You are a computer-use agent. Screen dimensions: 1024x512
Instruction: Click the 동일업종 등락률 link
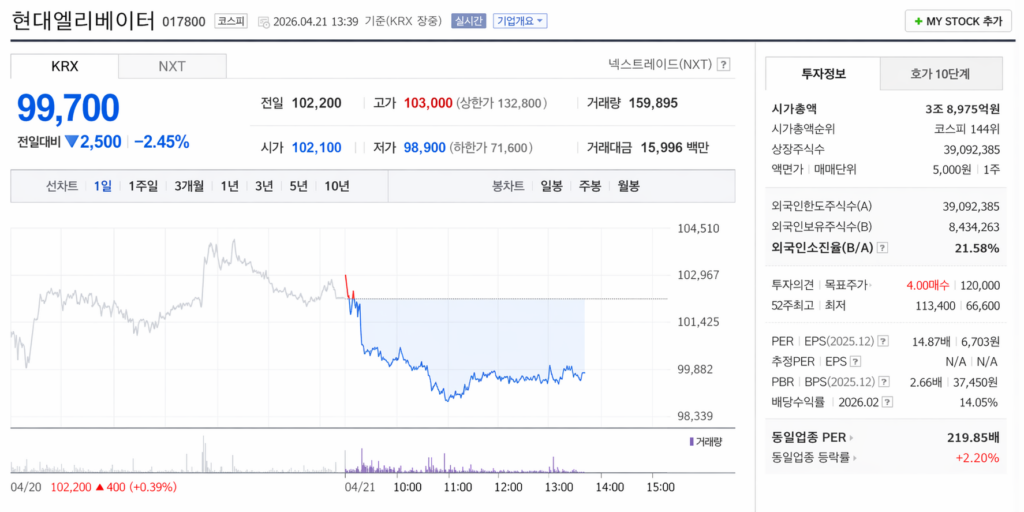(x=810, y=458)
